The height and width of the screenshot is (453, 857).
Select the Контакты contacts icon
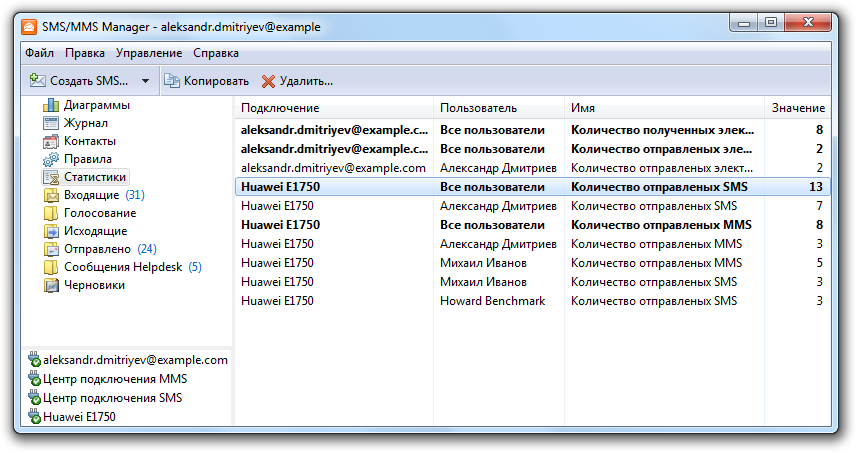[x=51, y=141]
